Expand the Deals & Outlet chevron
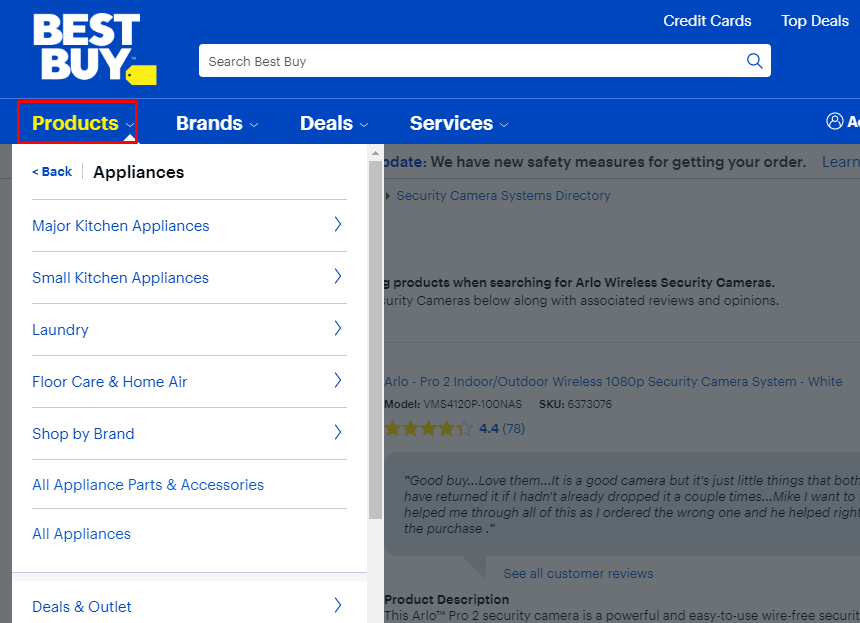The width and height of the screenshot is (860, 623). [x=338, y=605]
